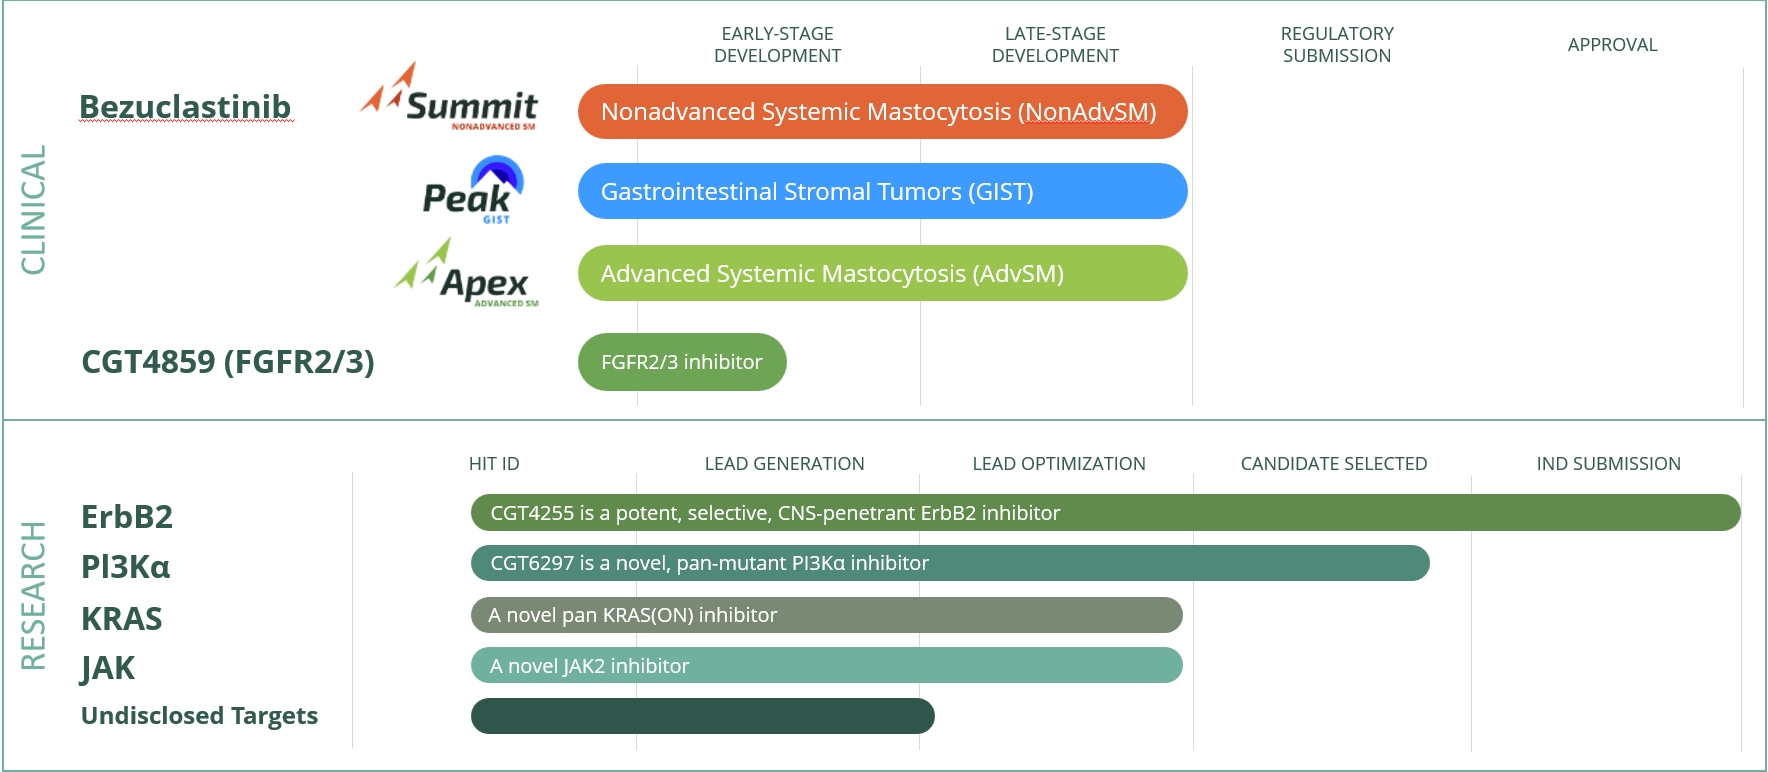Click the Apex Advanced SM logo
This screenshot has width=1768, height=772.
point(467,274)
